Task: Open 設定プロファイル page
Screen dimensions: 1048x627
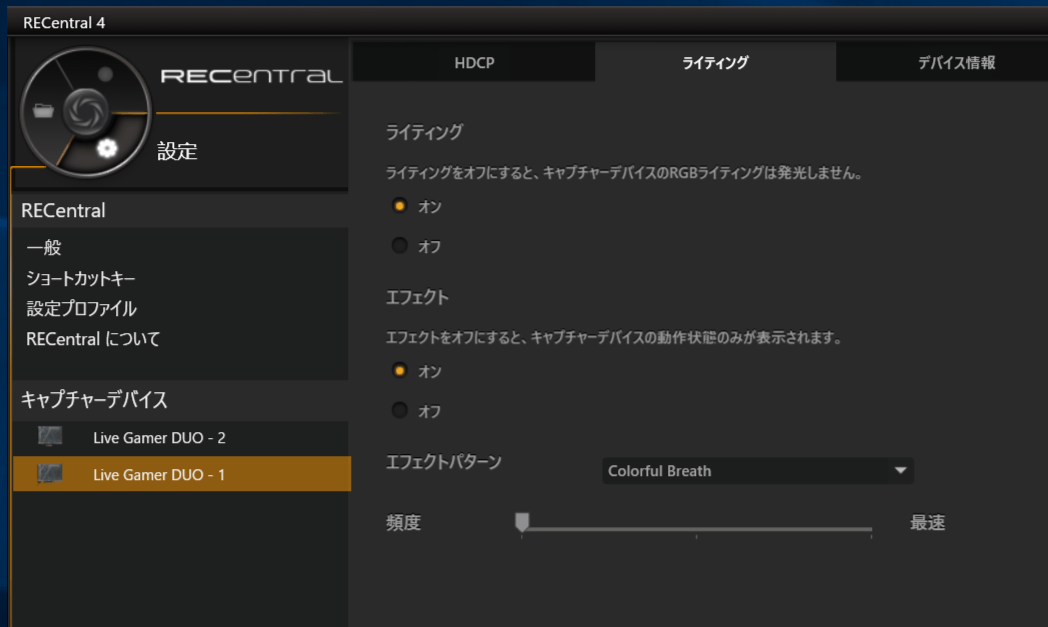Action: tap(82, 308)
